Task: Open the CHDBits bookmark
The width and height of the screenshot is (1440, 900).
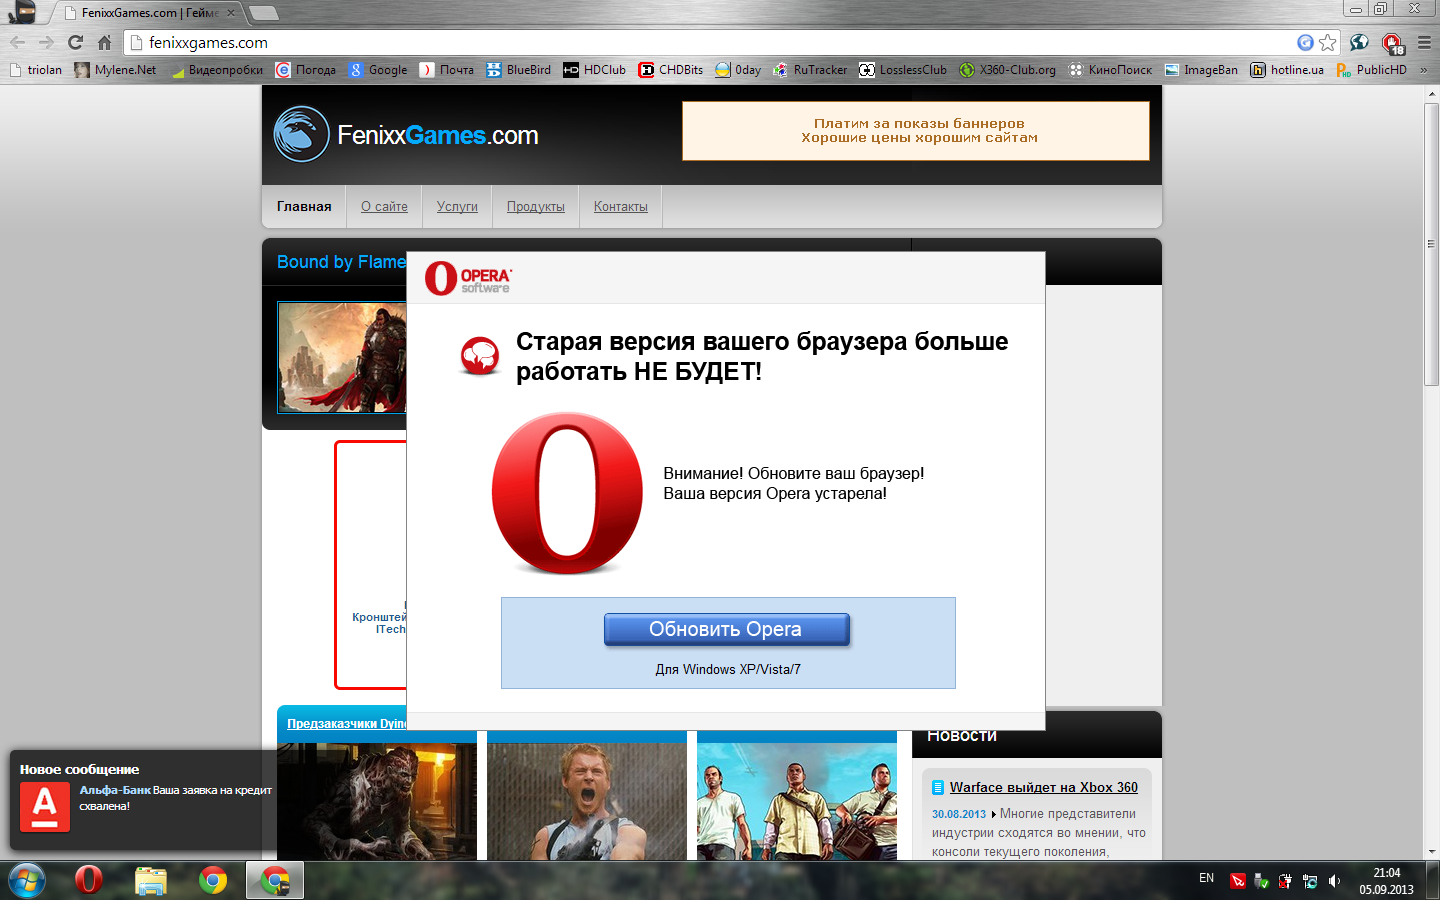Action: tap(671, 70)
